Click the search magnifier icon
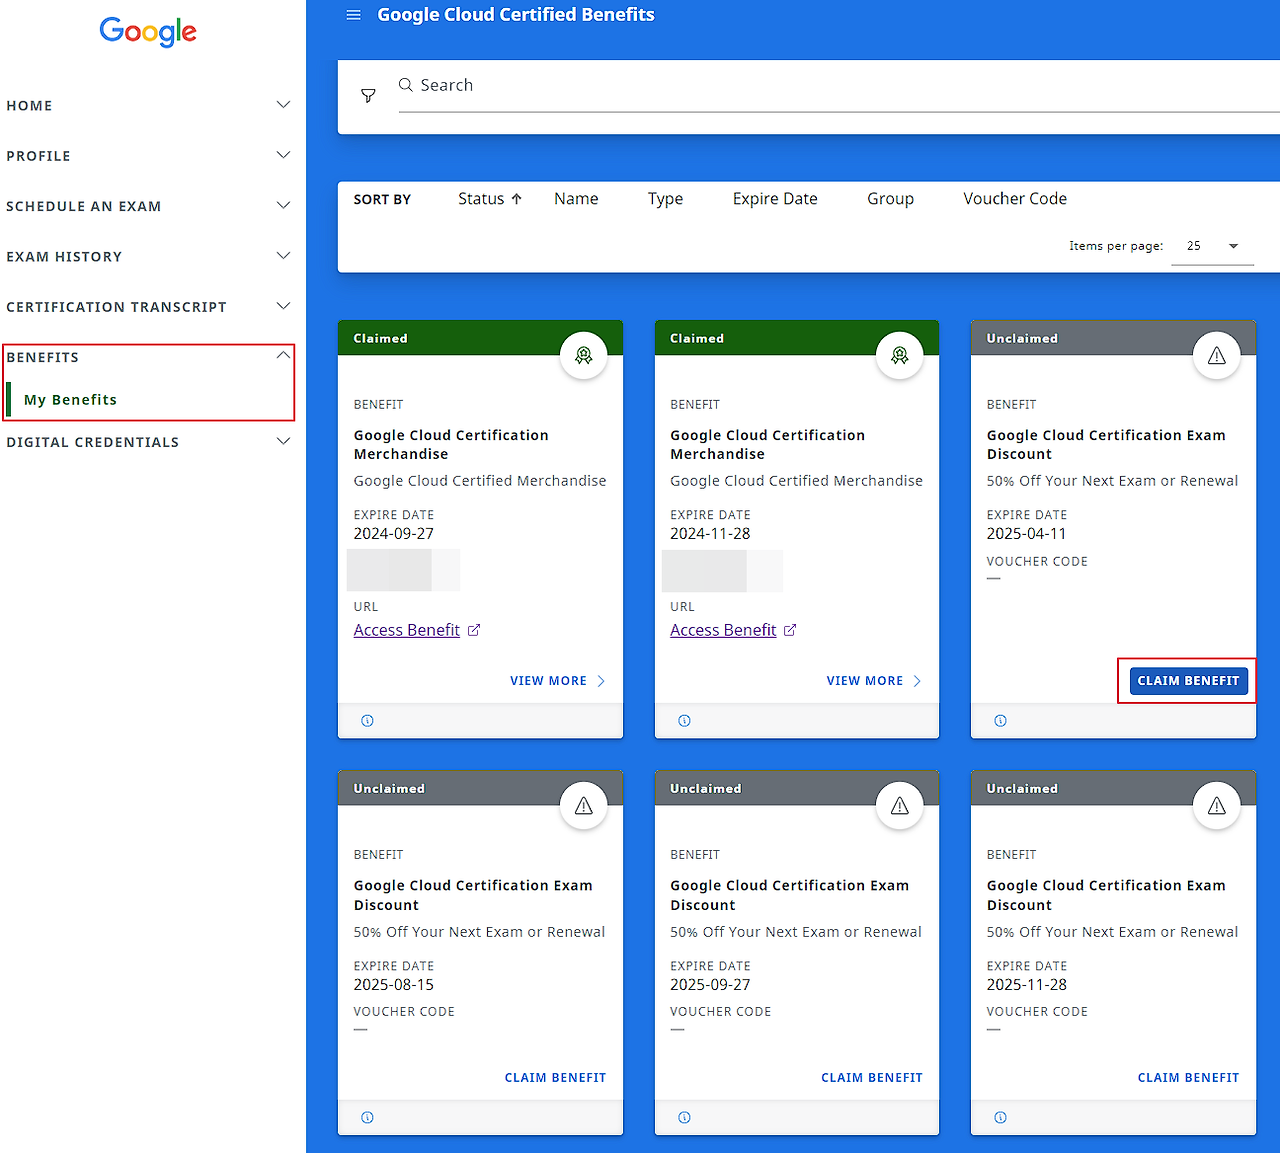1280x1153 pixels. click(406, 85)
